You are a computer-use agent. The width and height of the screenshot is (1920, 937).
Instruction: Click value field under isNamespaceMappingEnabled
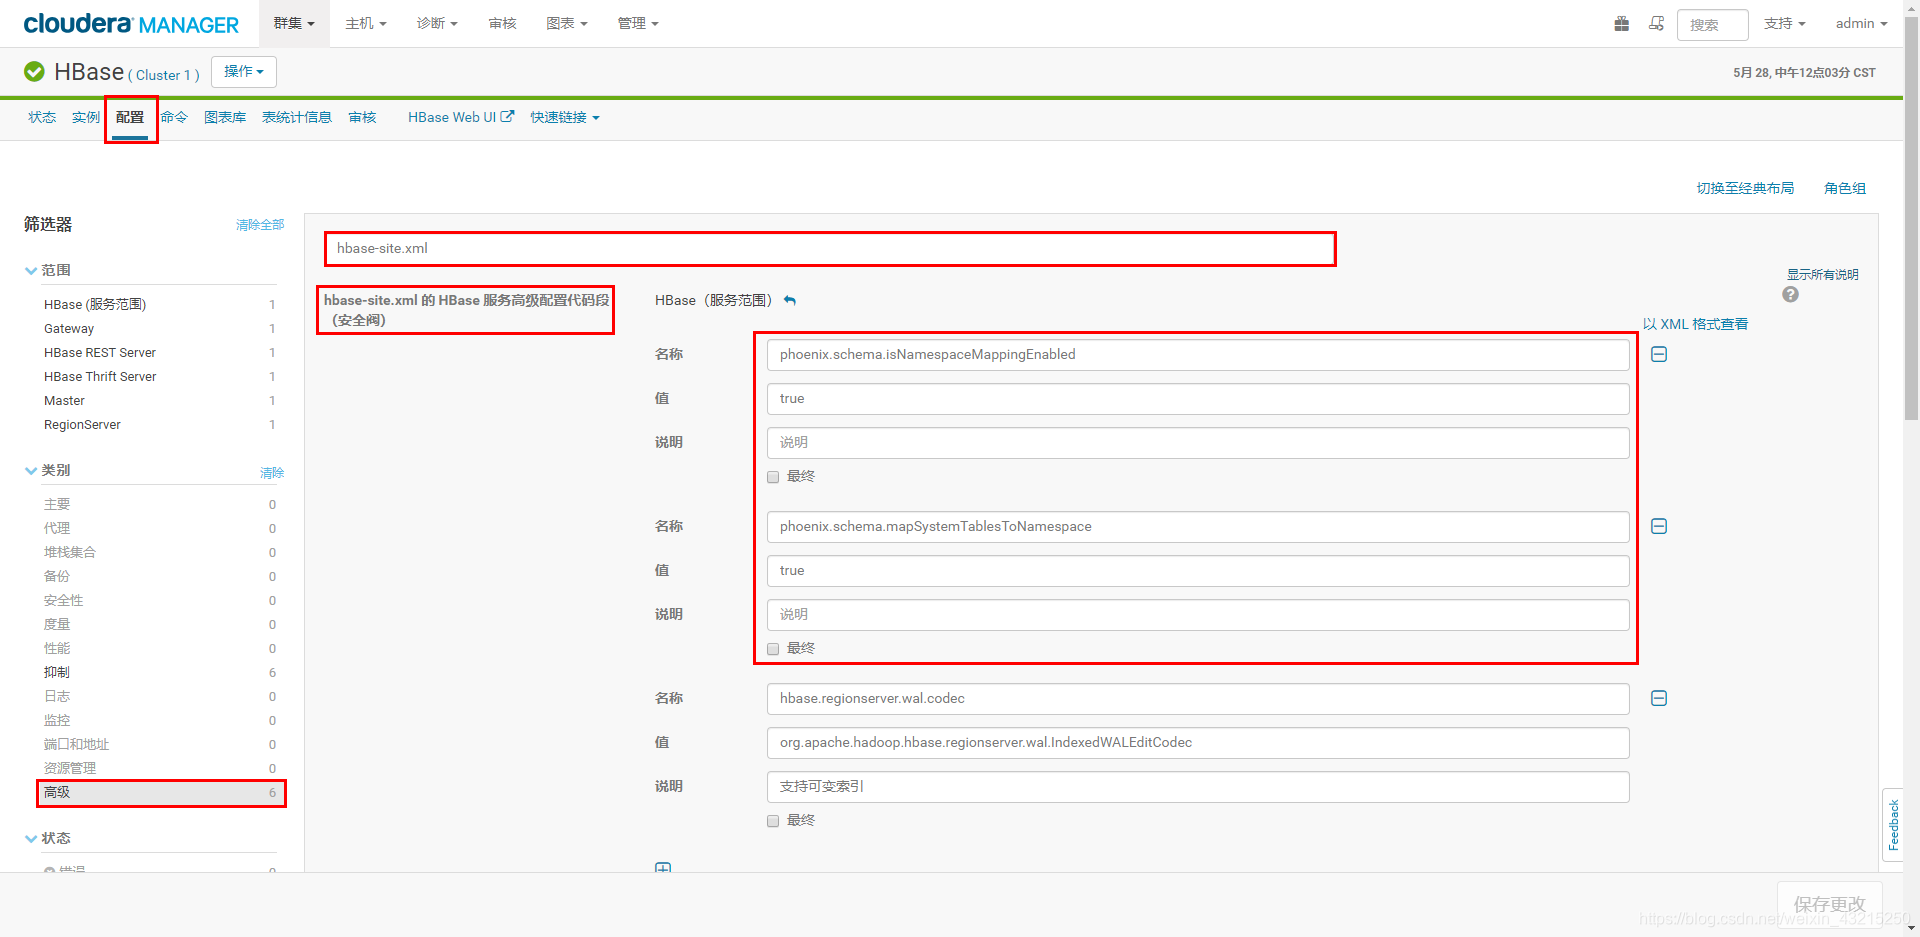[x=1198, y=399]
